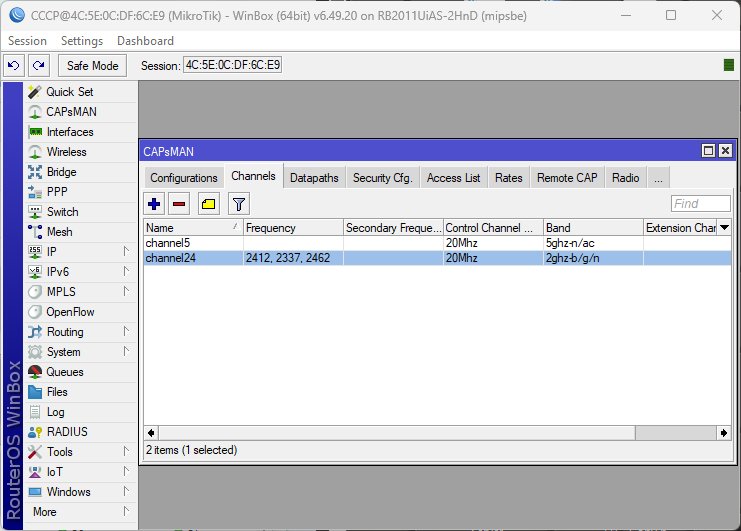Click the green status indicator icon
Viewport: 741px width, 531px height.
coord(729,65)
